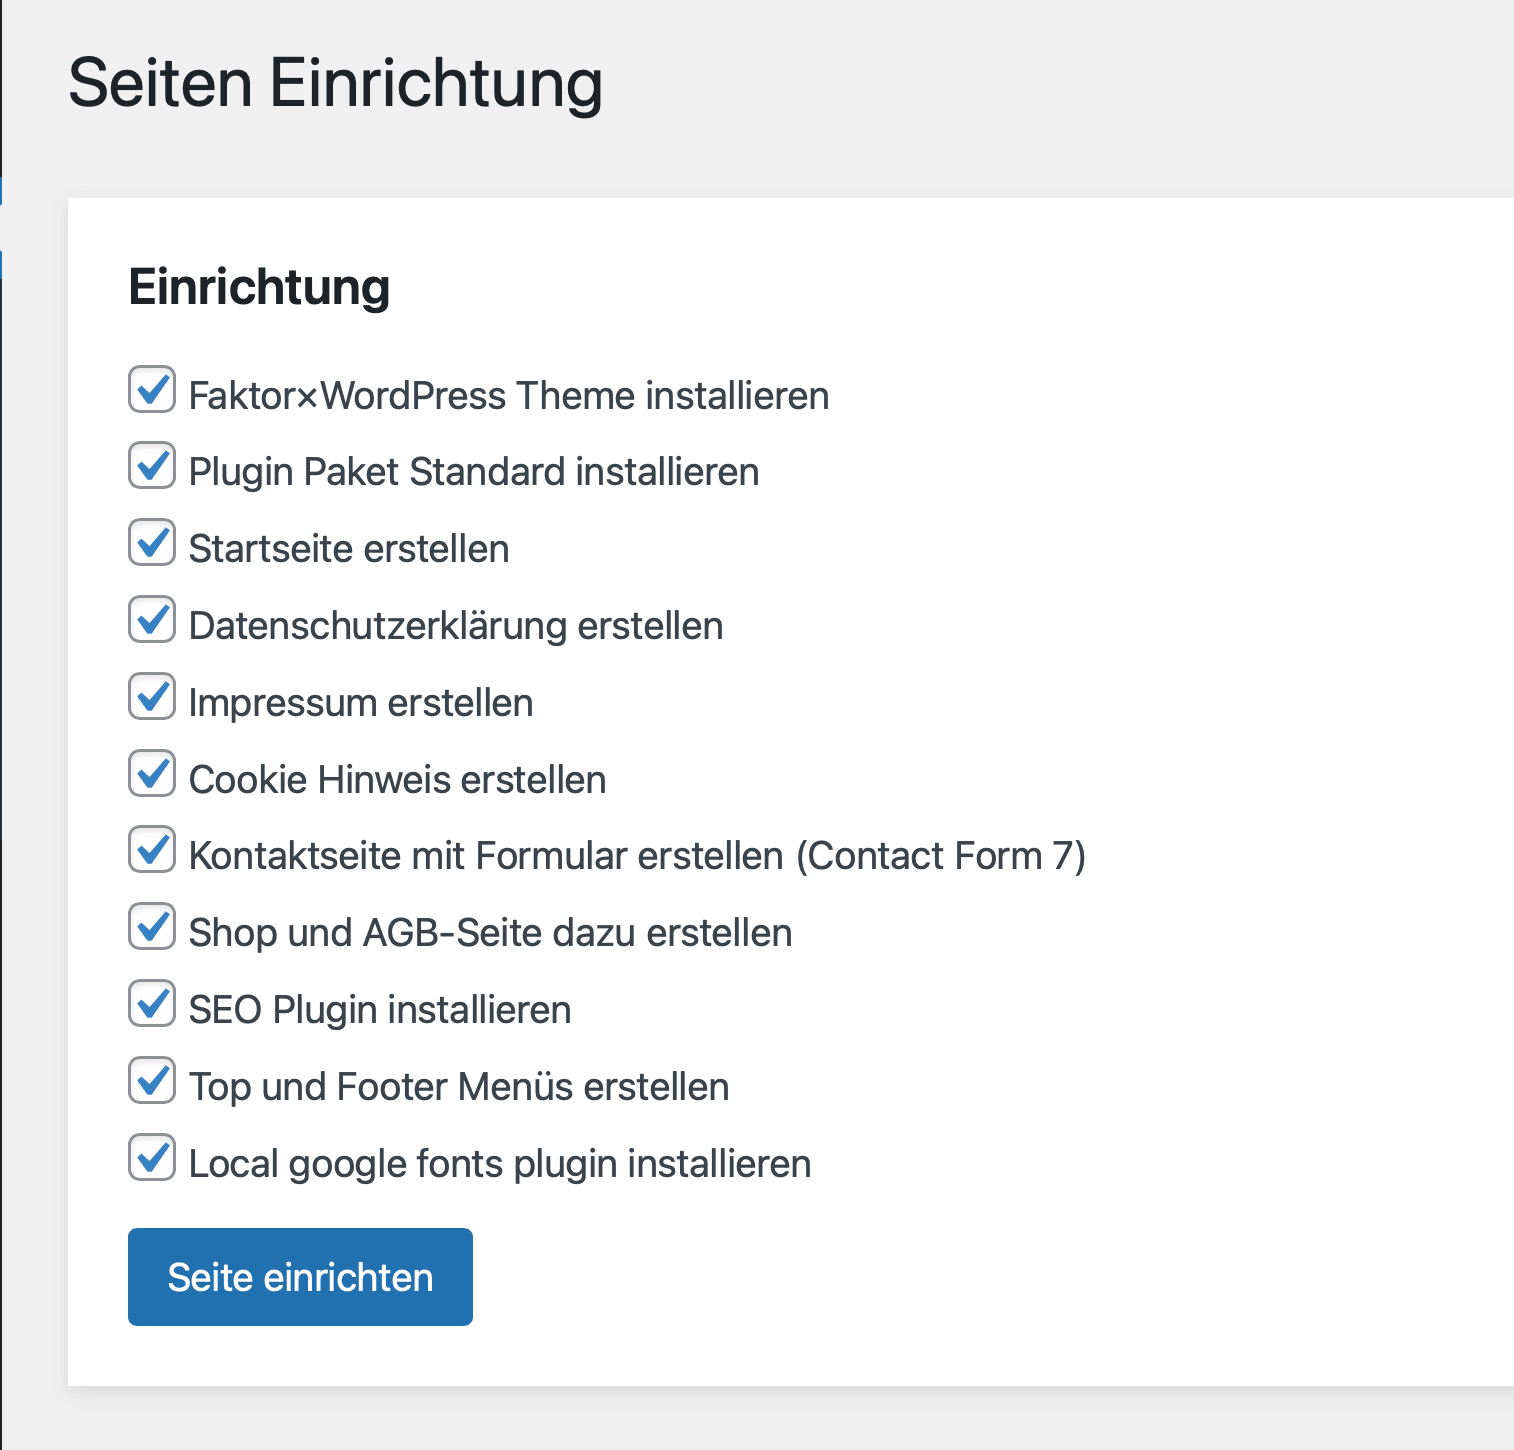
Task: Toggle Plugin Paket Standard installieren checkbox
Action: 152,466
